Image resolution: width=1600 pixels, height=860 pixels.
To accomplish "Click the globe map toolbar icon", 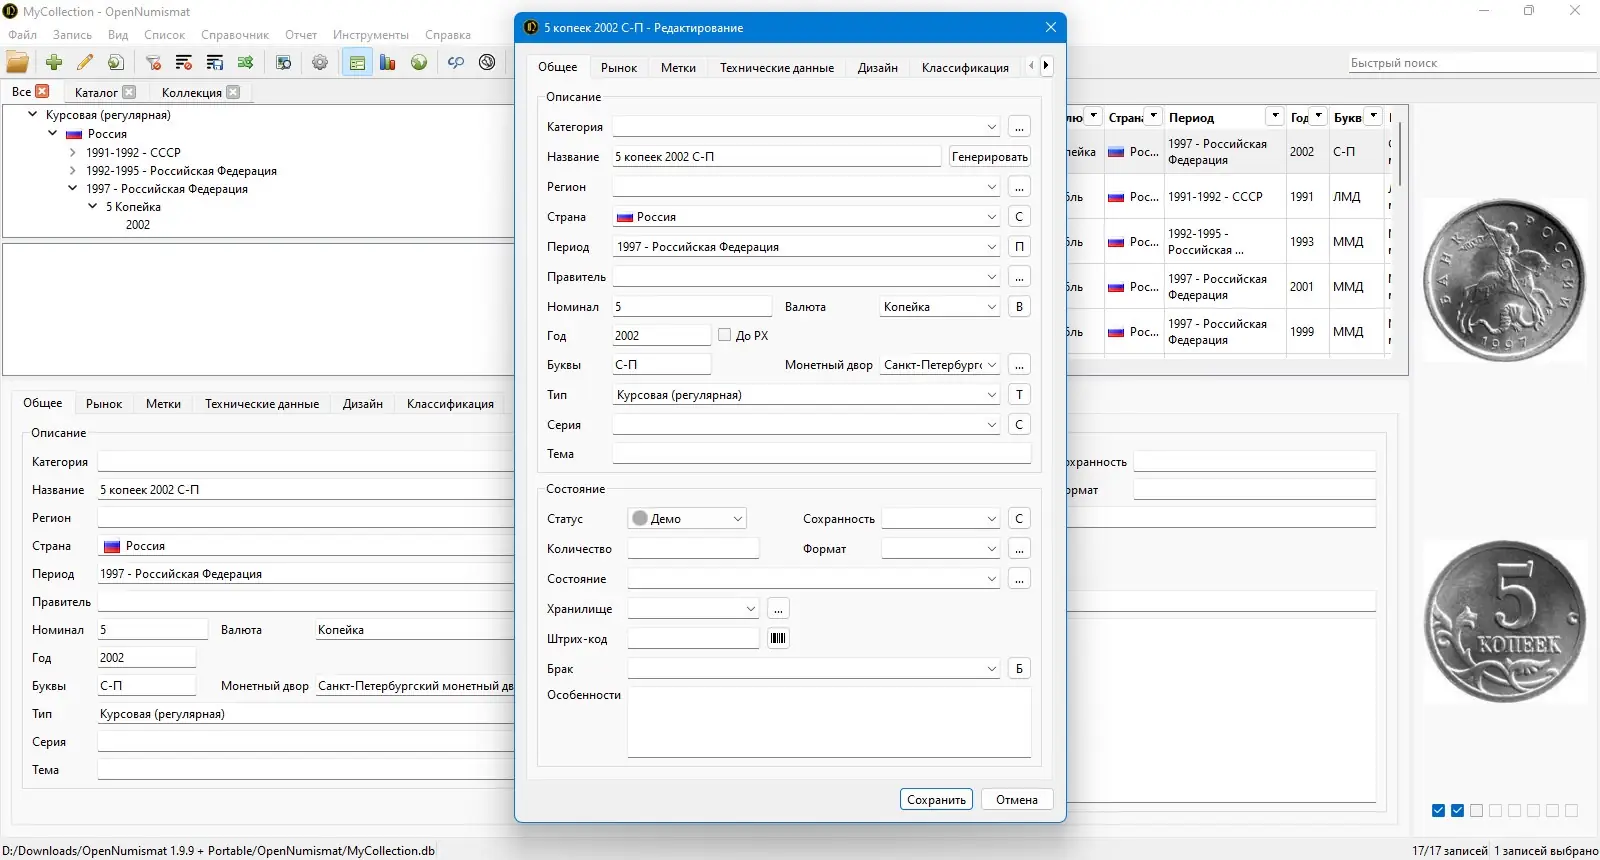I will coord(419,62).
